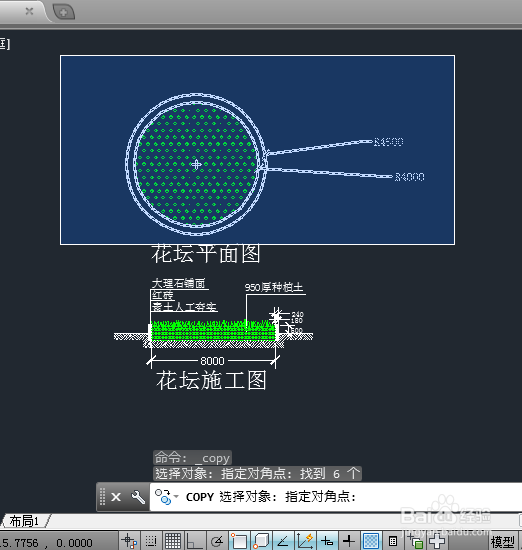
Task: Toggle Selection Cycling icon
Action: point(415,541)
